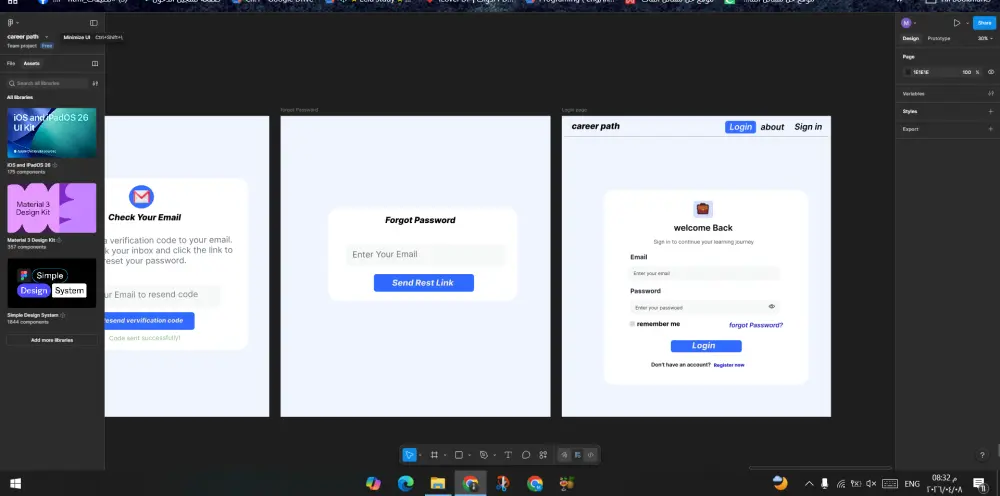Select the Frame tool in bottom toolbar
1000x496 pixels.
434,455
